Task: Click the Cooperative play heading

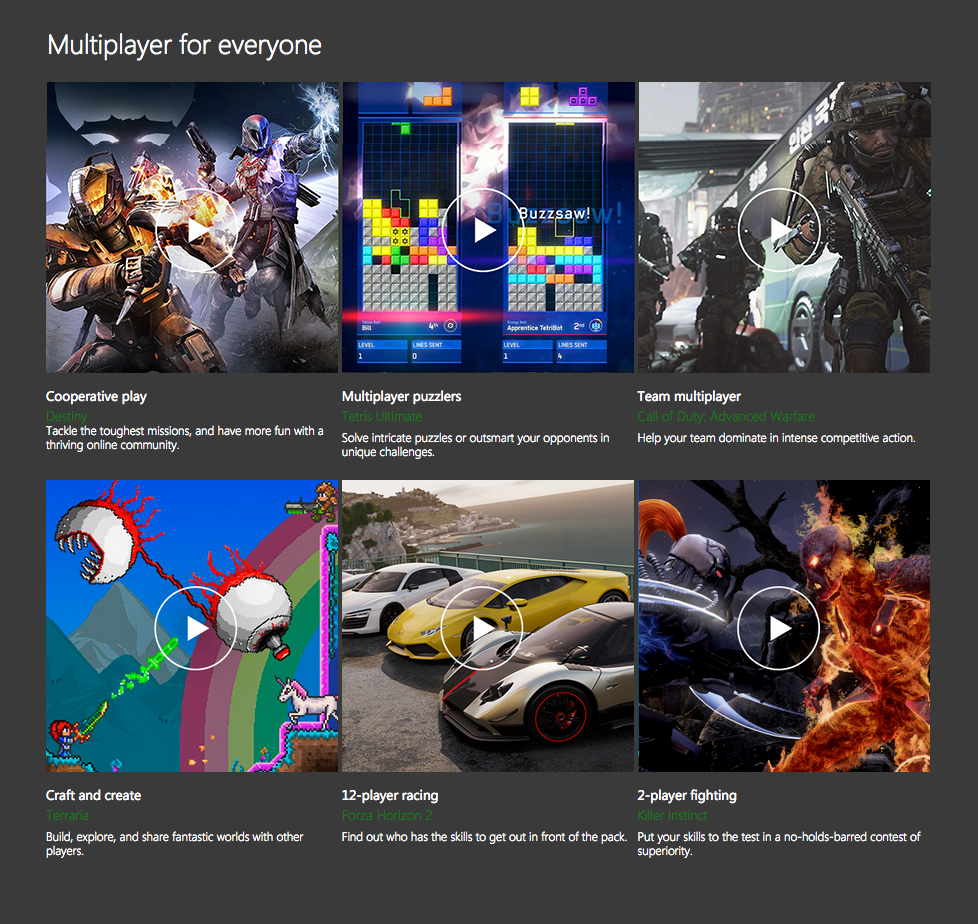Action: [x=96, y=396]
